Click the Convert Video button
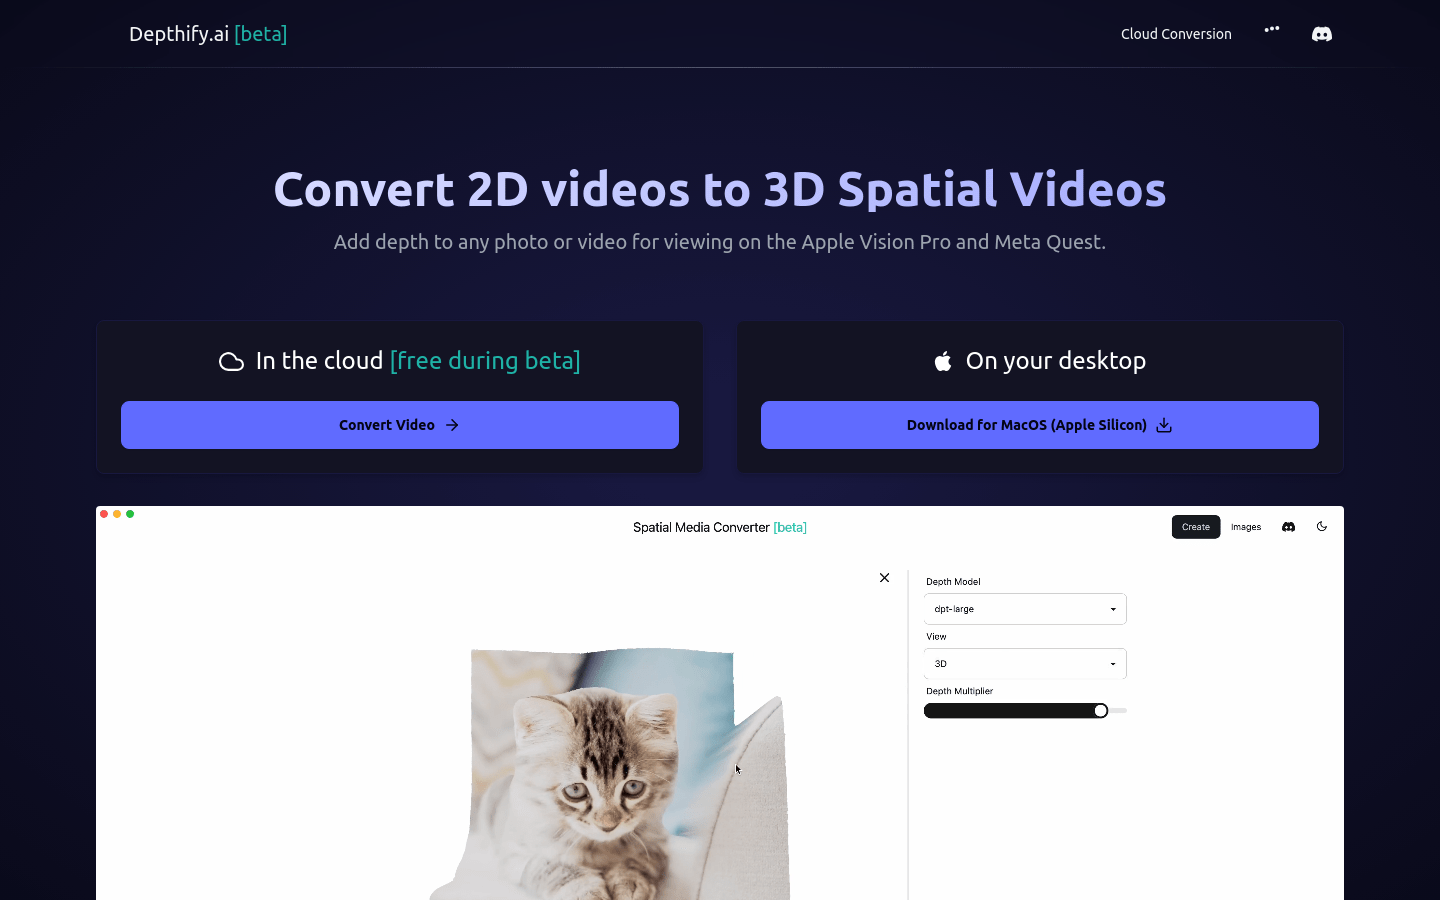The image size is (1440, 900). [400, 425]
